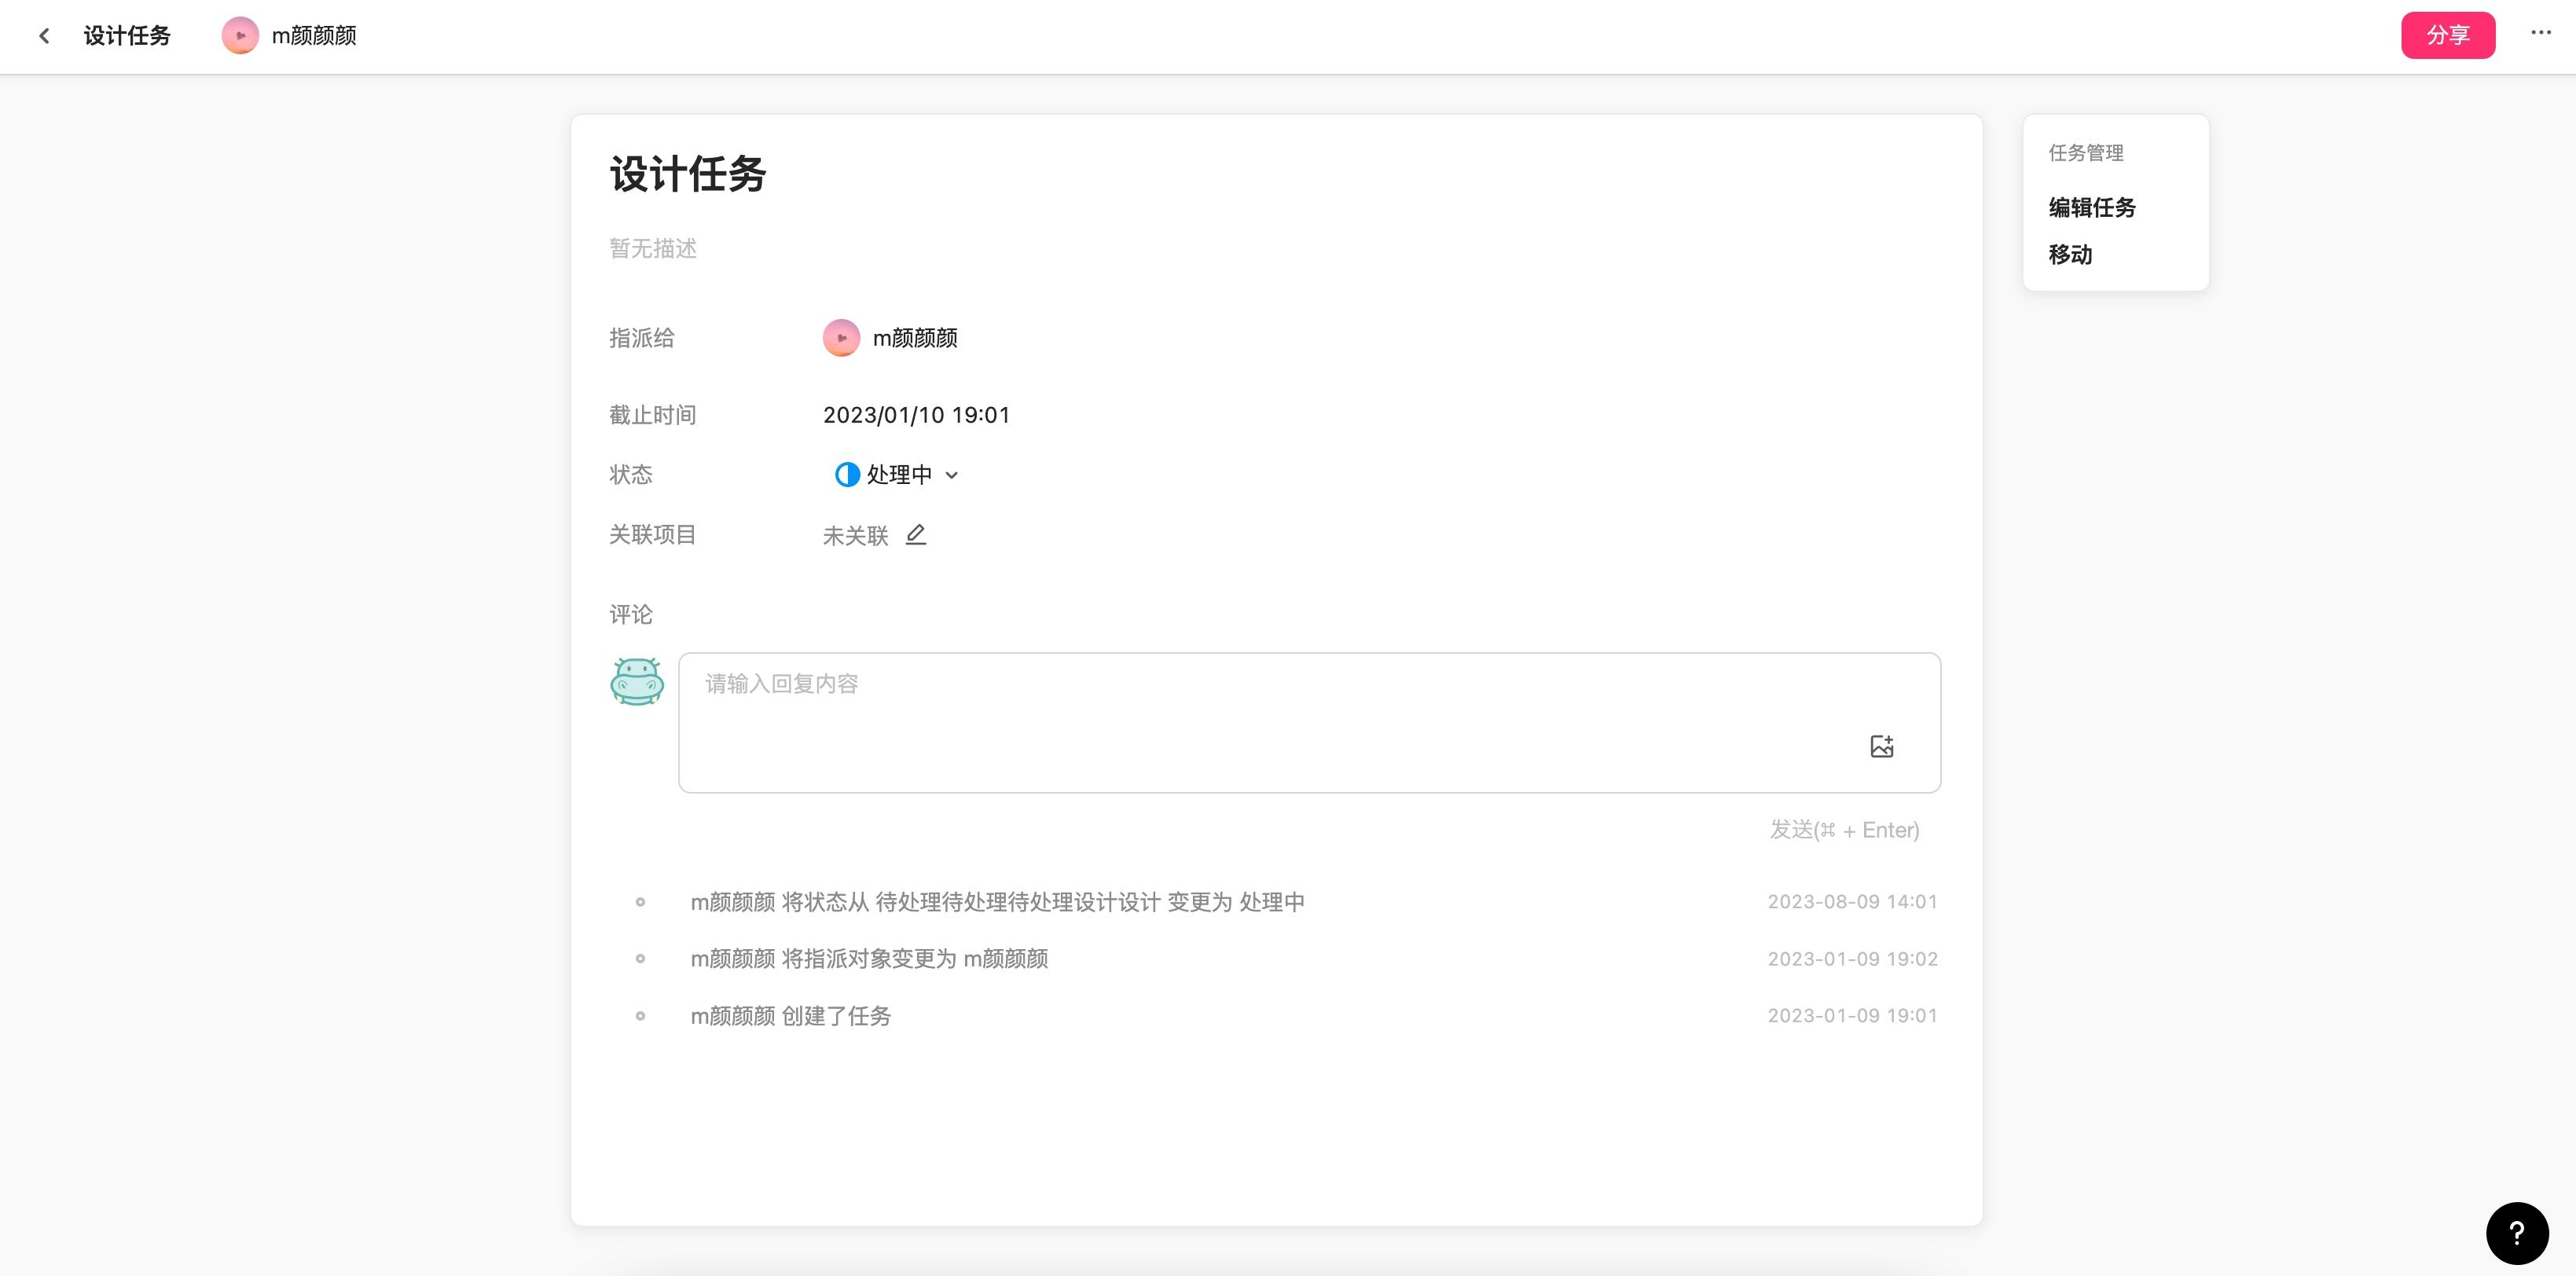Click the blue half-circle 处理中 status icon
The height and width of the screenshot is (1276, 2576).
click(847, 474)
